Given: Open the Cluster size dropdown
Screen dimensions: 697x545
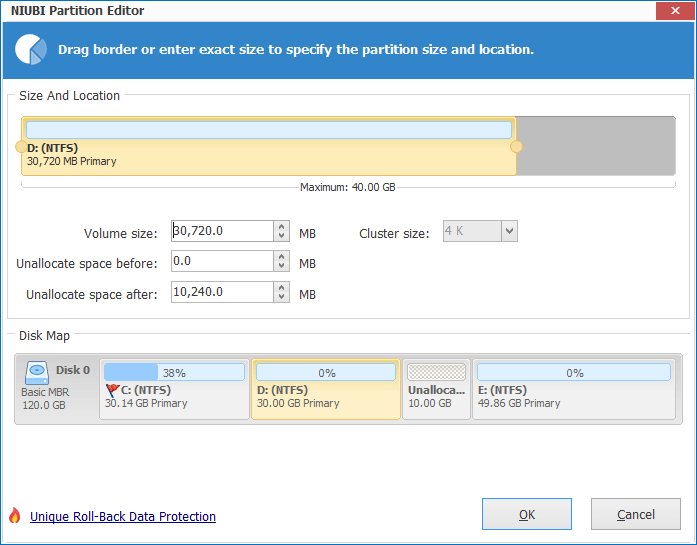Looking at the screenshot, I should click(x=509, y=231).
